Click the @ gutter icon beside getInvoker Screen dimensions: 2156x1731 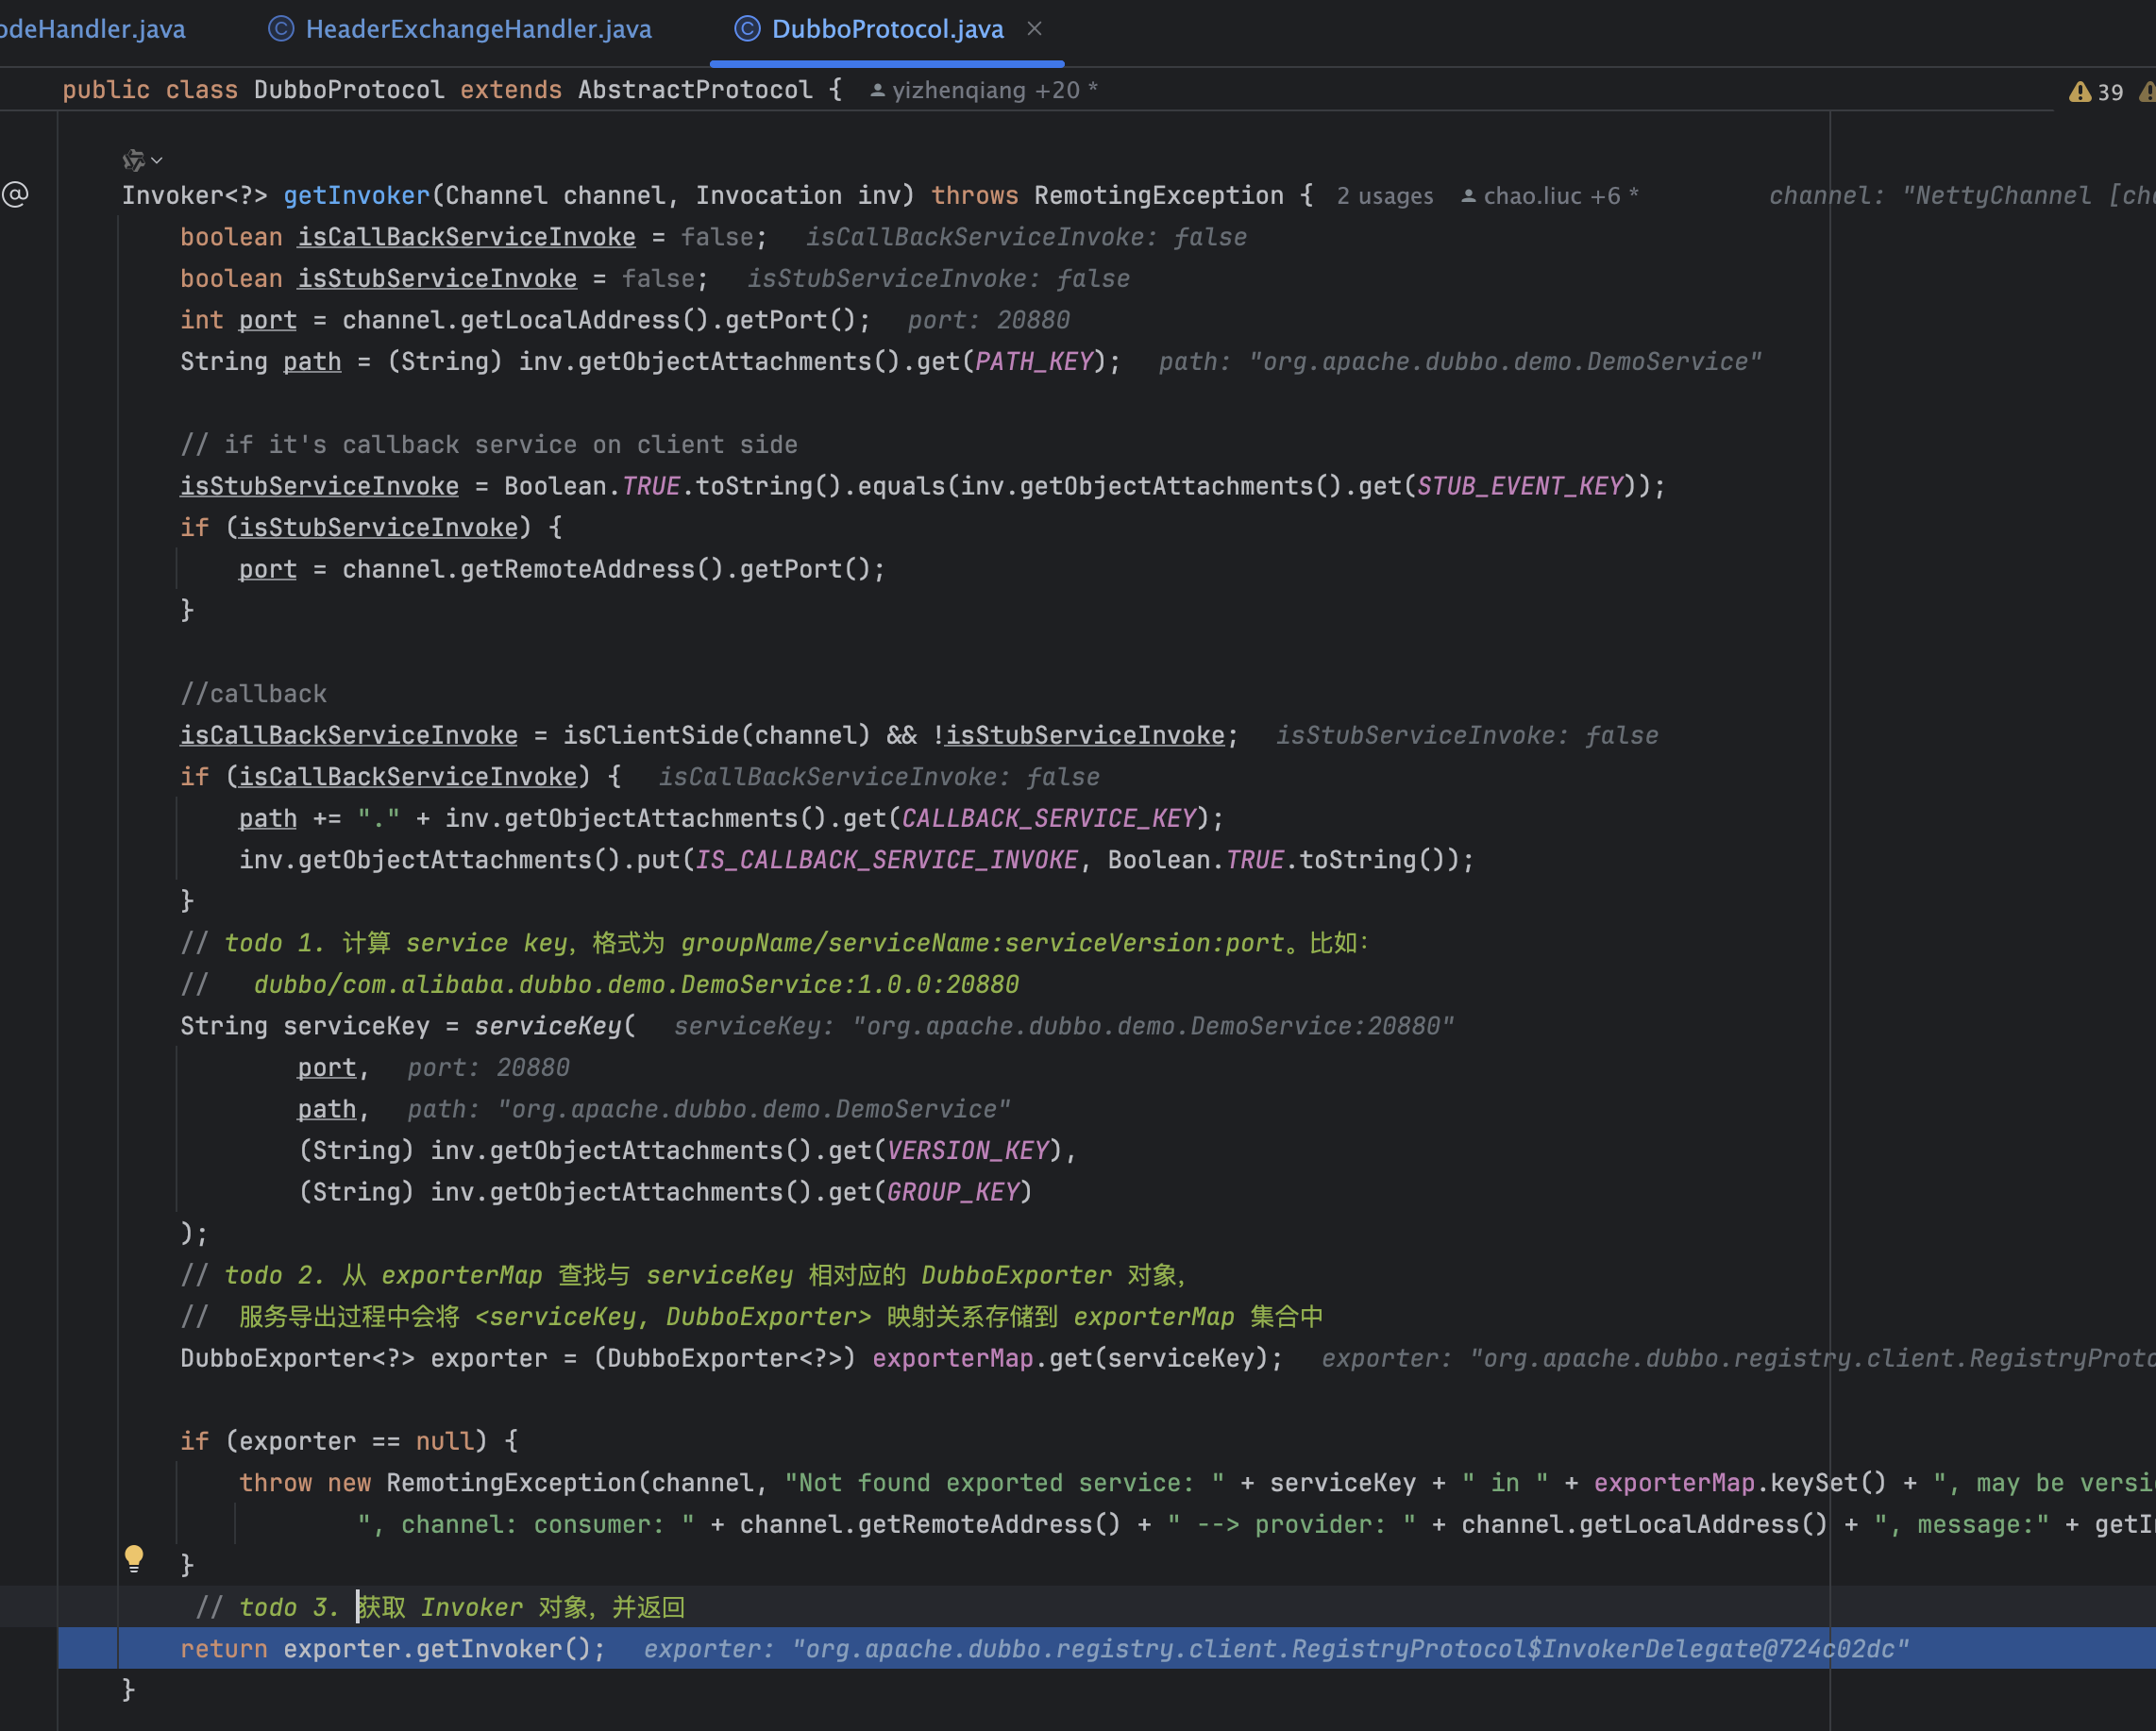[15, 194]
